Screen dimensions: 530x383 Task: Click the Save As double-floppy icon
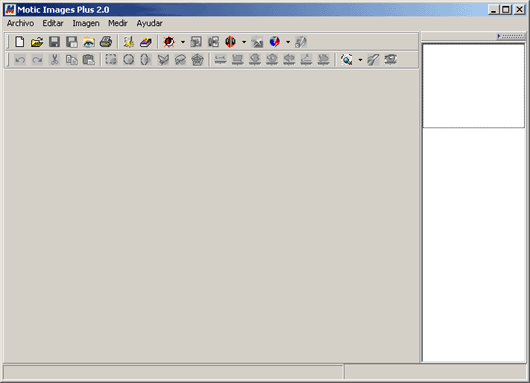click(71, 42)
